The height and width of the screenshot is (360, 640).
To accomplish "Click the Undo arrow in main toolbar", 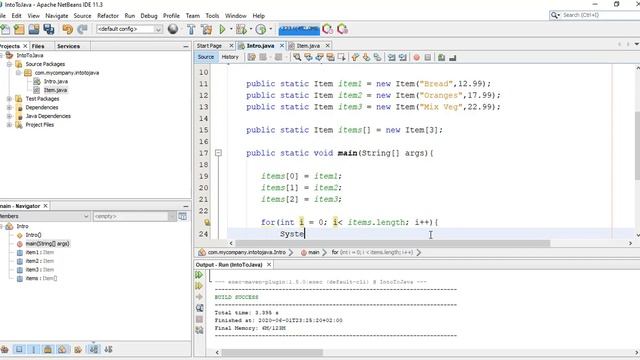I will coord(67,29).
